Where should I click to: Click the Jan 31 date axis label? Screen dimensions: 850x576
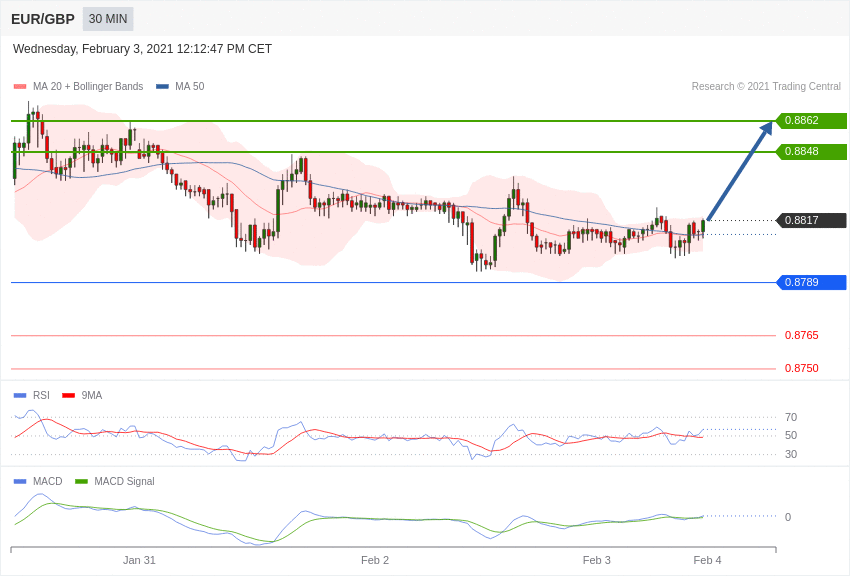139,560
